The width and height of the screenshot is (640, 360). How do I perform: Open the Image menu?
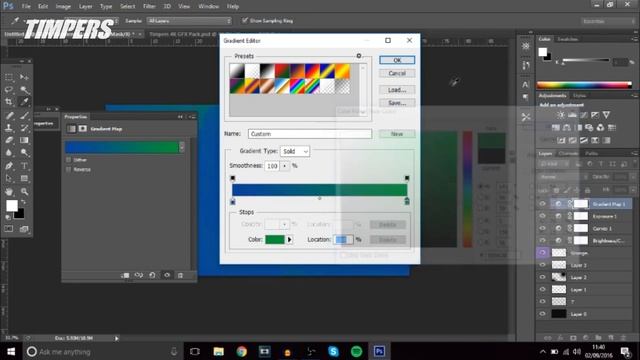tap(63, 6)
